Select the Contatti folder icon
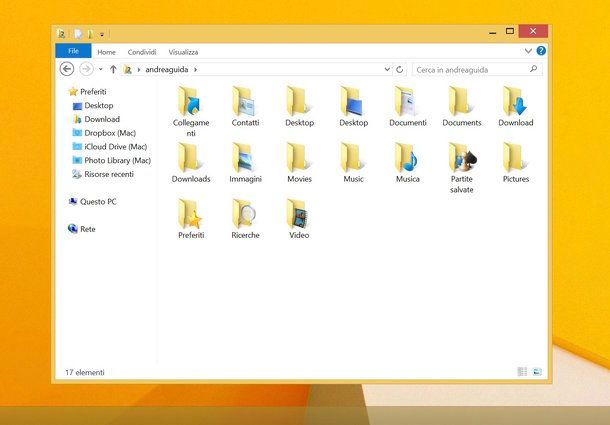Screen dimensions: 610x425 pyautogui.click(x=244, y=101)
